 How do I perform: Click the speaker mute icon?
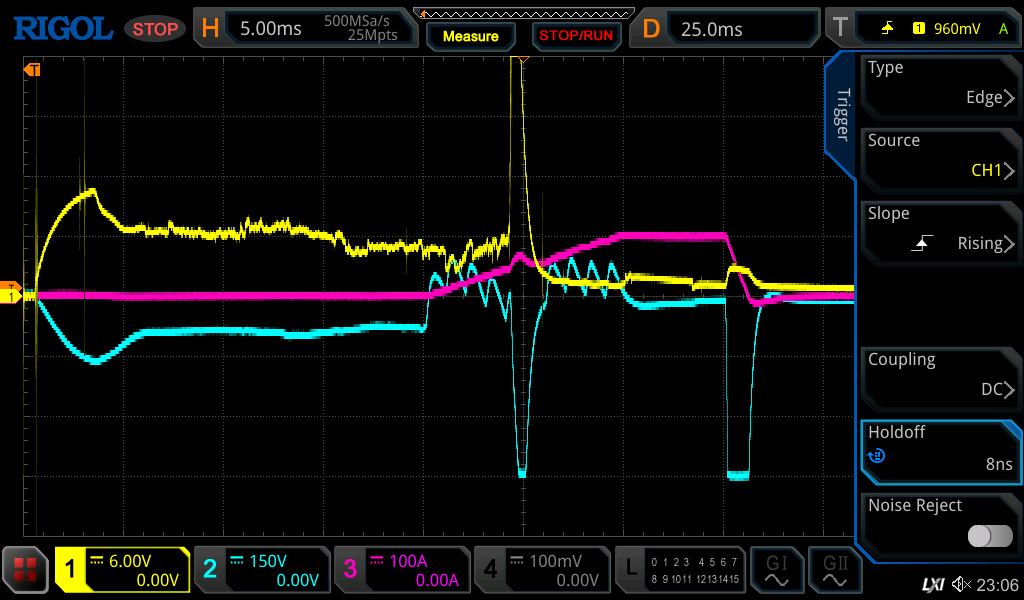961,584
